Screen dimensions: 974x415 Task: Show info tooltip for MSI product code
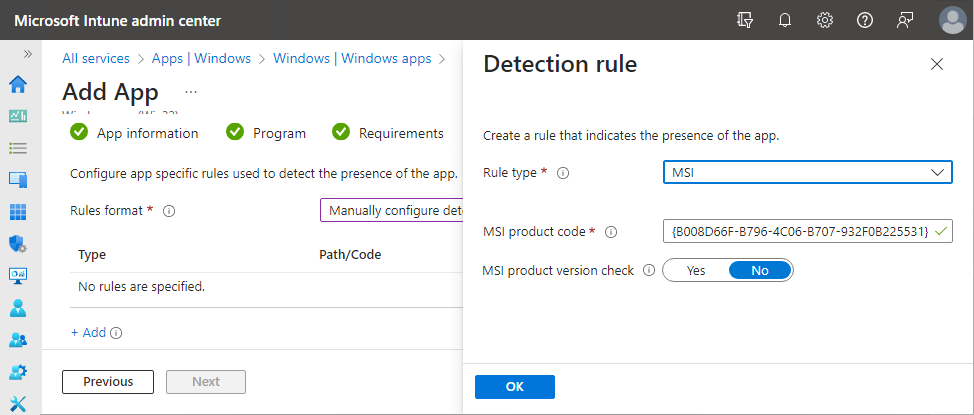click(611, 232)
